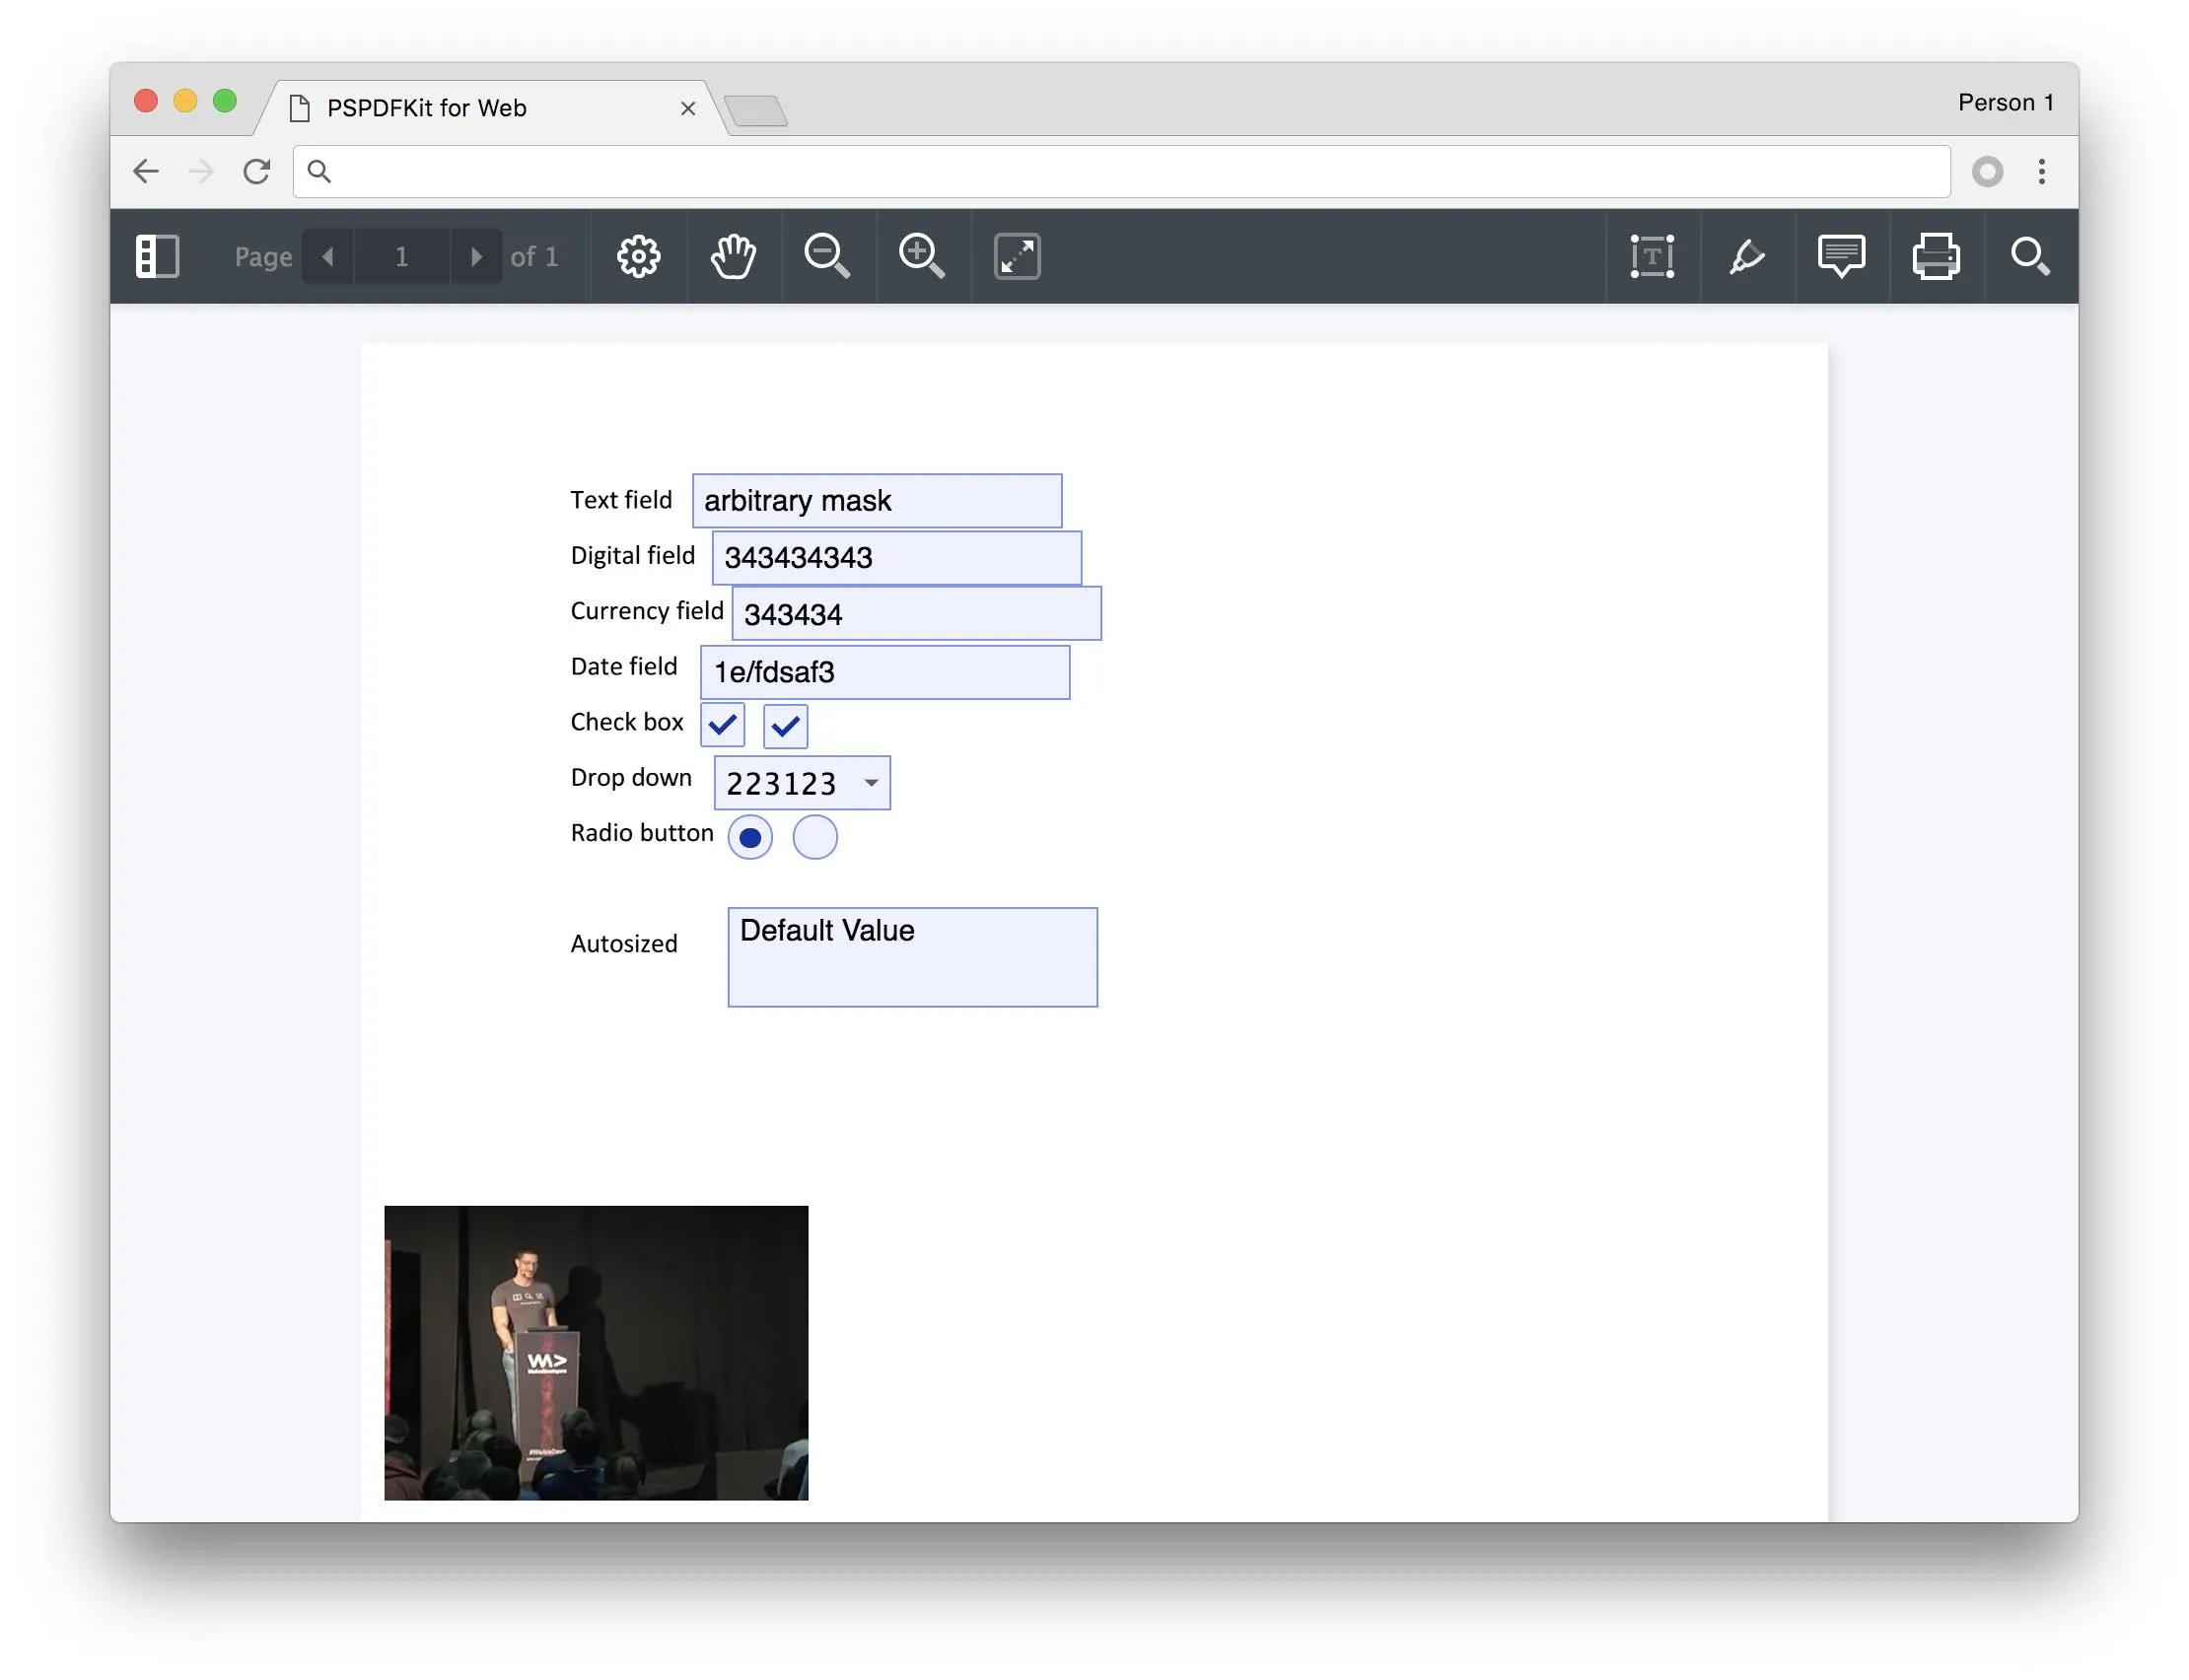Minimize the browser window
Viewport: 2189px width, 1680px height.
coord(185,101)
